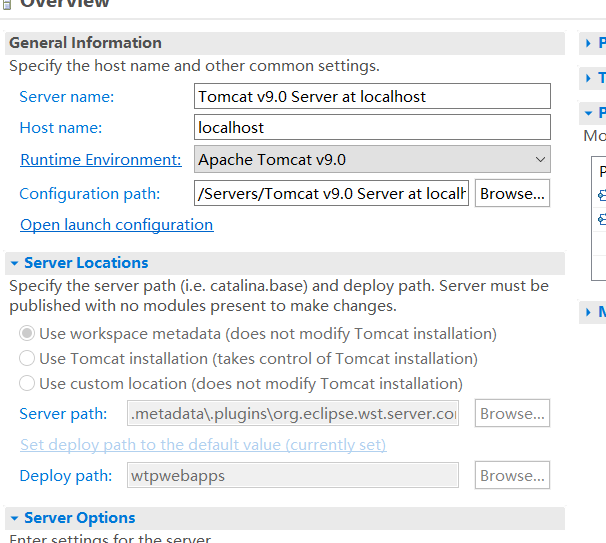Select the second port icon in right table
Image resolution: width=606 pixels, height=543 pixels.
coord(602,220)
